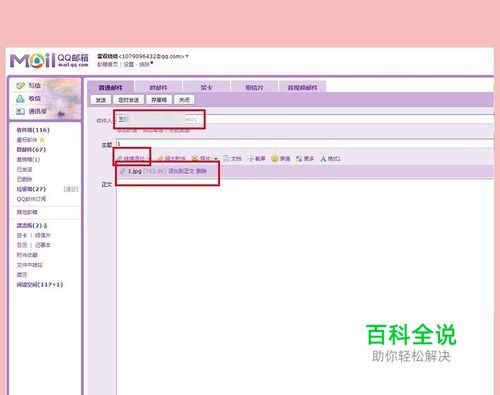Click the [清空] empty link beside 垃圾箱
The height and width of the screenshot is (395, 500).
pos(71,189)
